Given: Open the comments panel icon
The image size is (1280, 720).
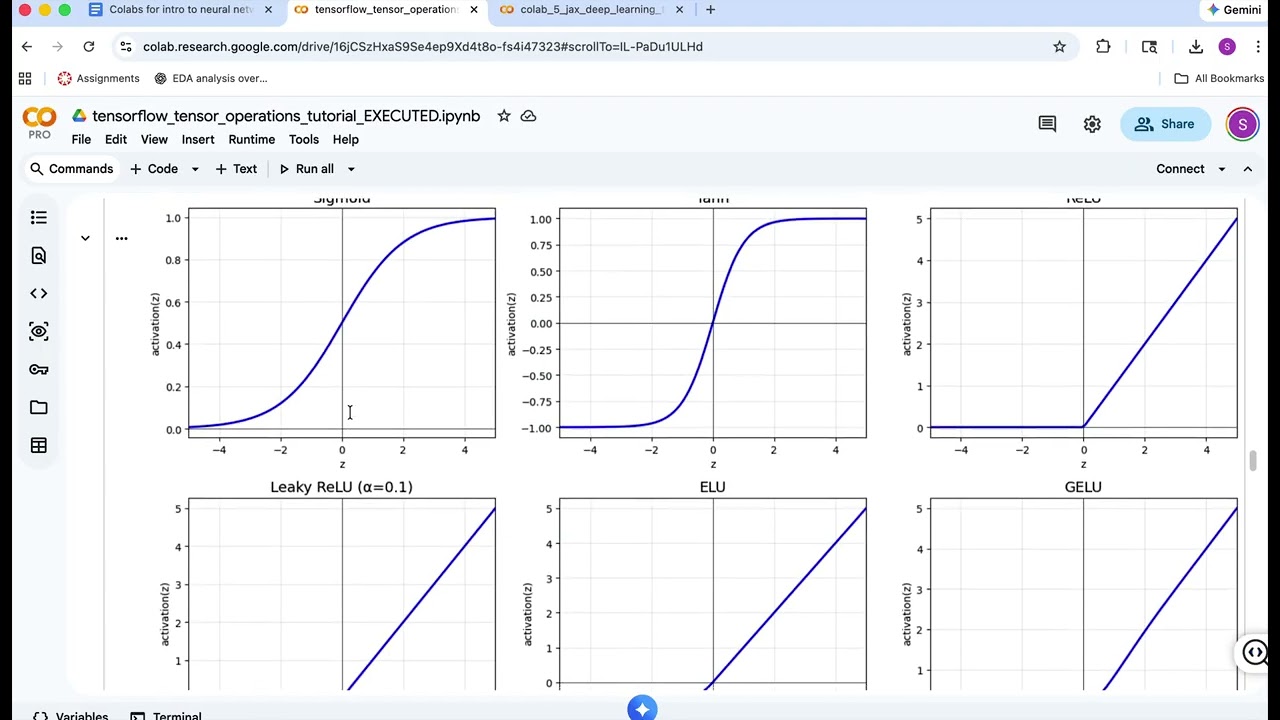Looking at the screenshot, I should 1047,124.
